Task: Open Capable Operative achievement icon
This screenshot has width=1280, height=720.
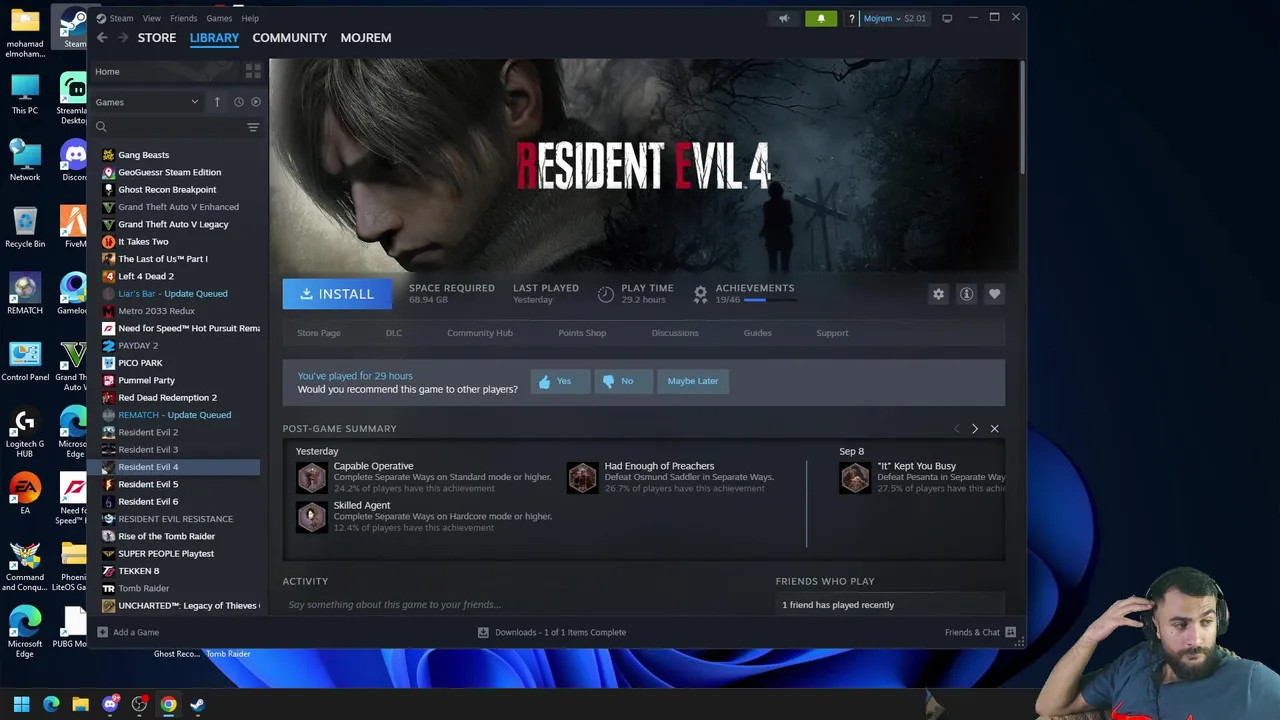Action: pyautogui.click(x=311, y=477)
